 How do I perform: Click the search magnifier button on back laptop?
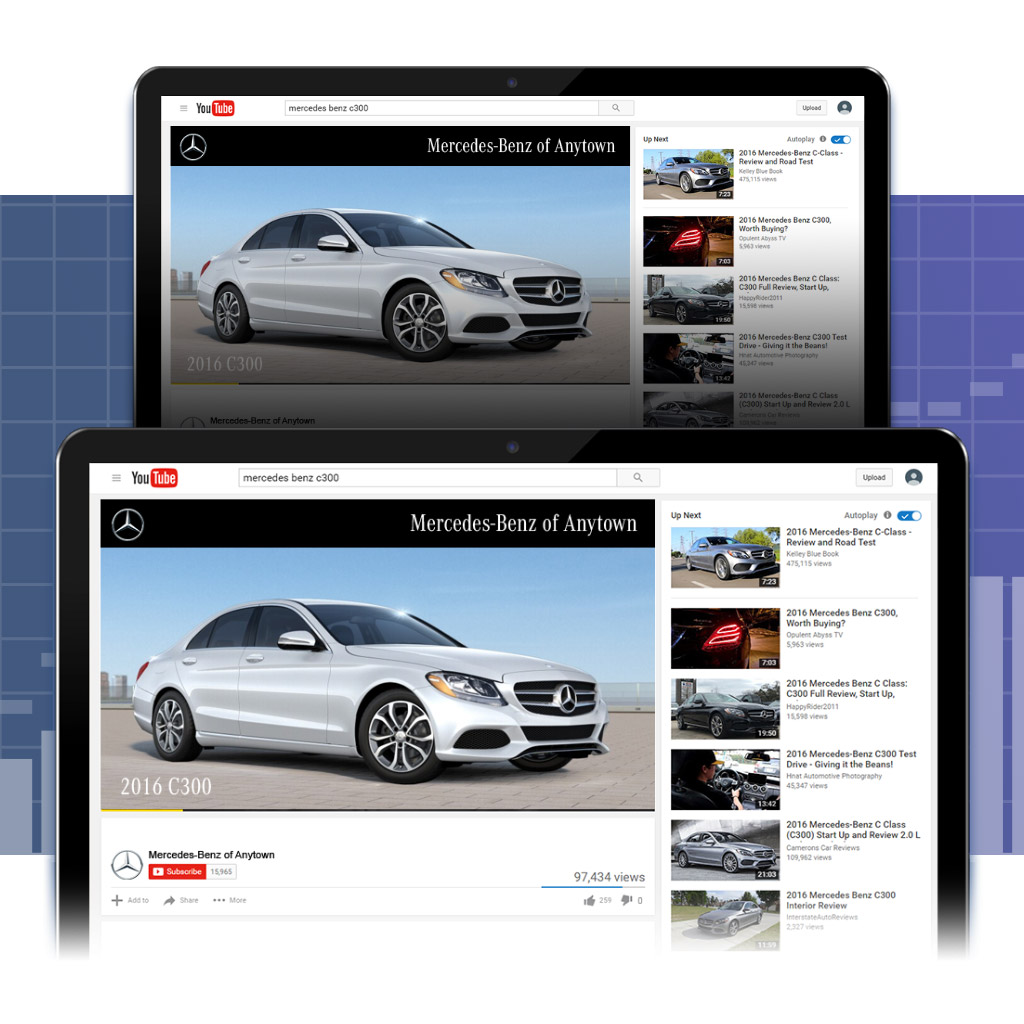click(616, 108)
